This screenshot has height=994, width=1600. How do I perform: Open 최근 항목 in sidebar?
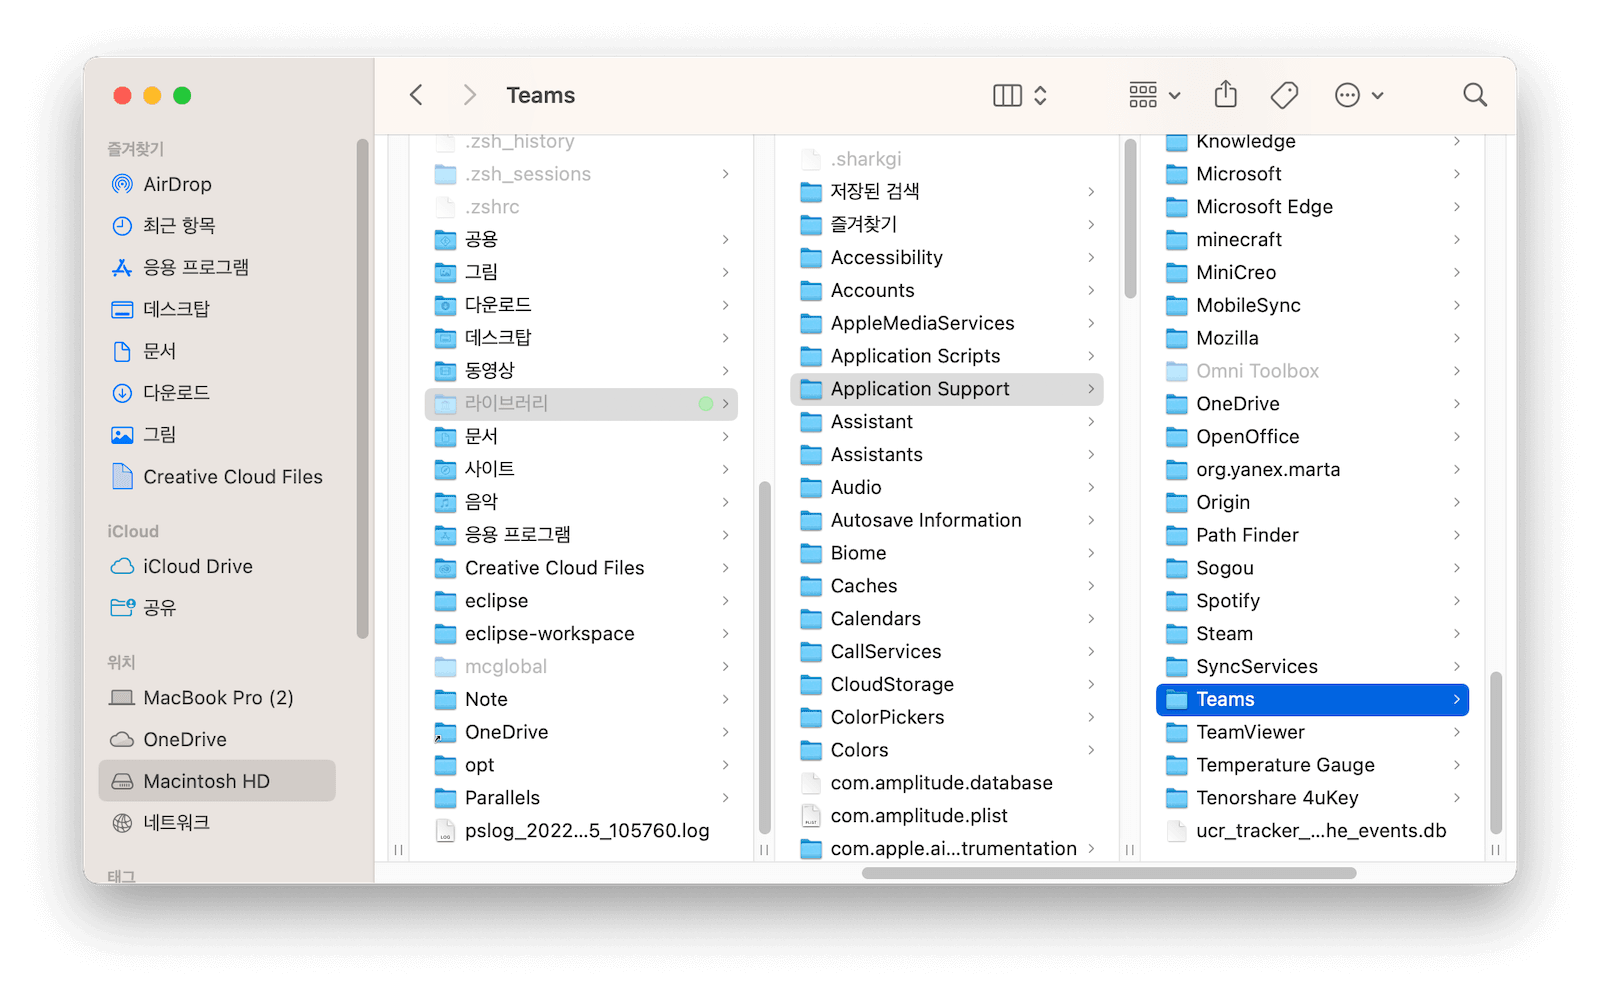[218, 226]
